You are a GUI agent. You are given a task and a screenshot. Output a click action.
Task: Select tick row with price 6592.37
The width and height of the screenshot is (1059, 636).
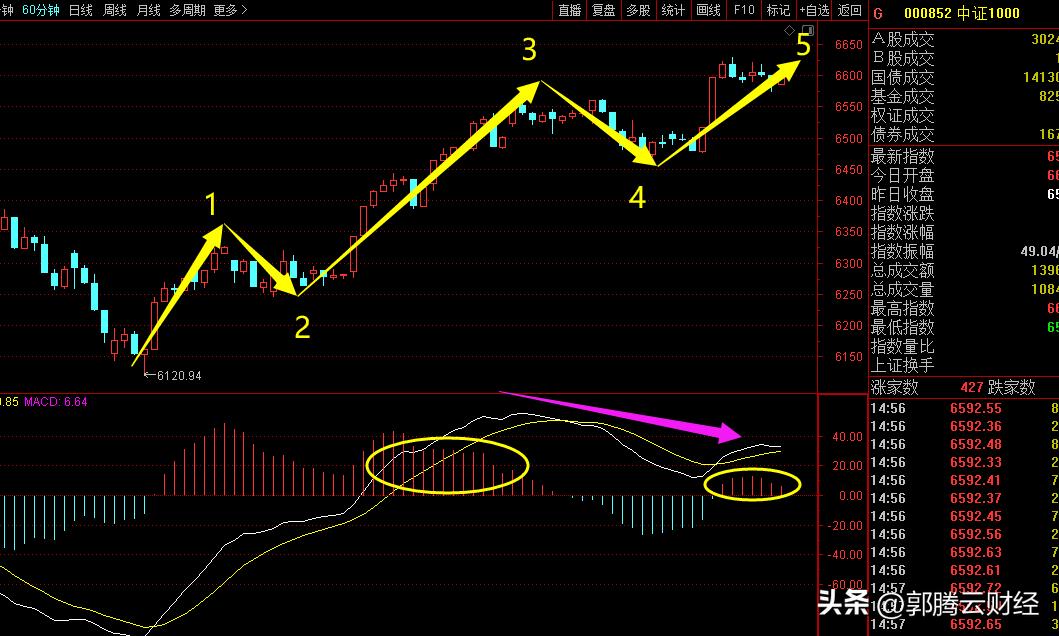[x=964, y=498]
